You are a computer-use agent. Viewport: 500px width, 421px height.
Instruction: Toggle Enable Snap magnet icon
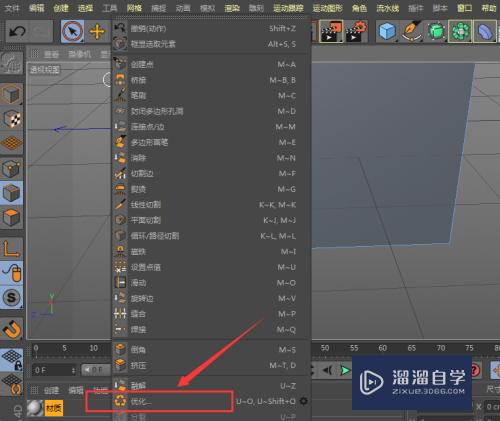[12, 328]
